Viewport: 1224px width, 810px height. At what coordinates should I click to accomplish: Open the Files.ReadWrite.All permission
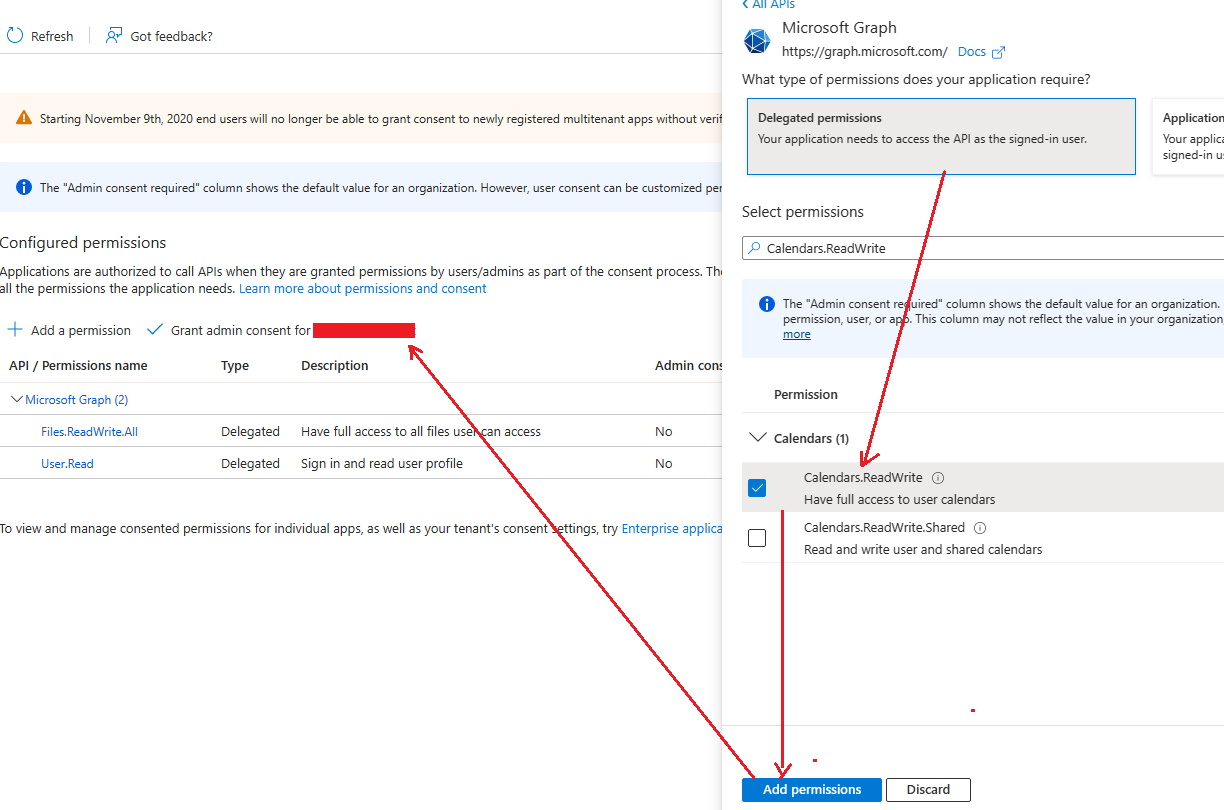(89, 432)
